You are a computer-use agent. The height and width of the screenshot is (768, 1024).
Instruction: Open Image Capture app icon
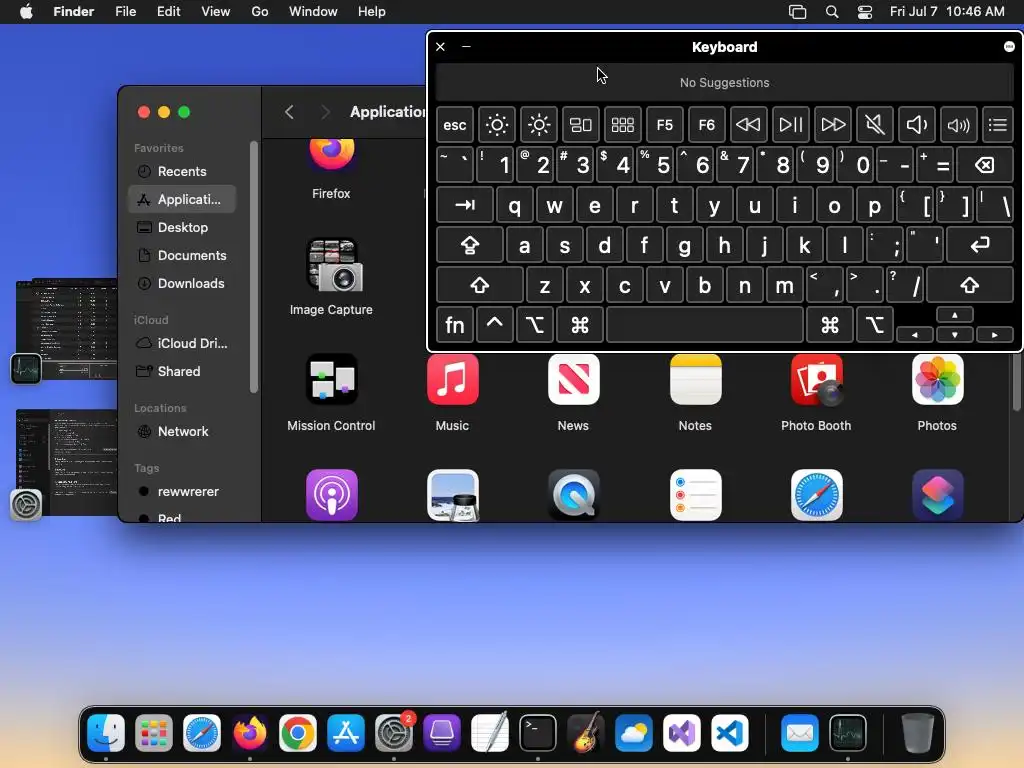pyautogui.click(x=332, y=264)
